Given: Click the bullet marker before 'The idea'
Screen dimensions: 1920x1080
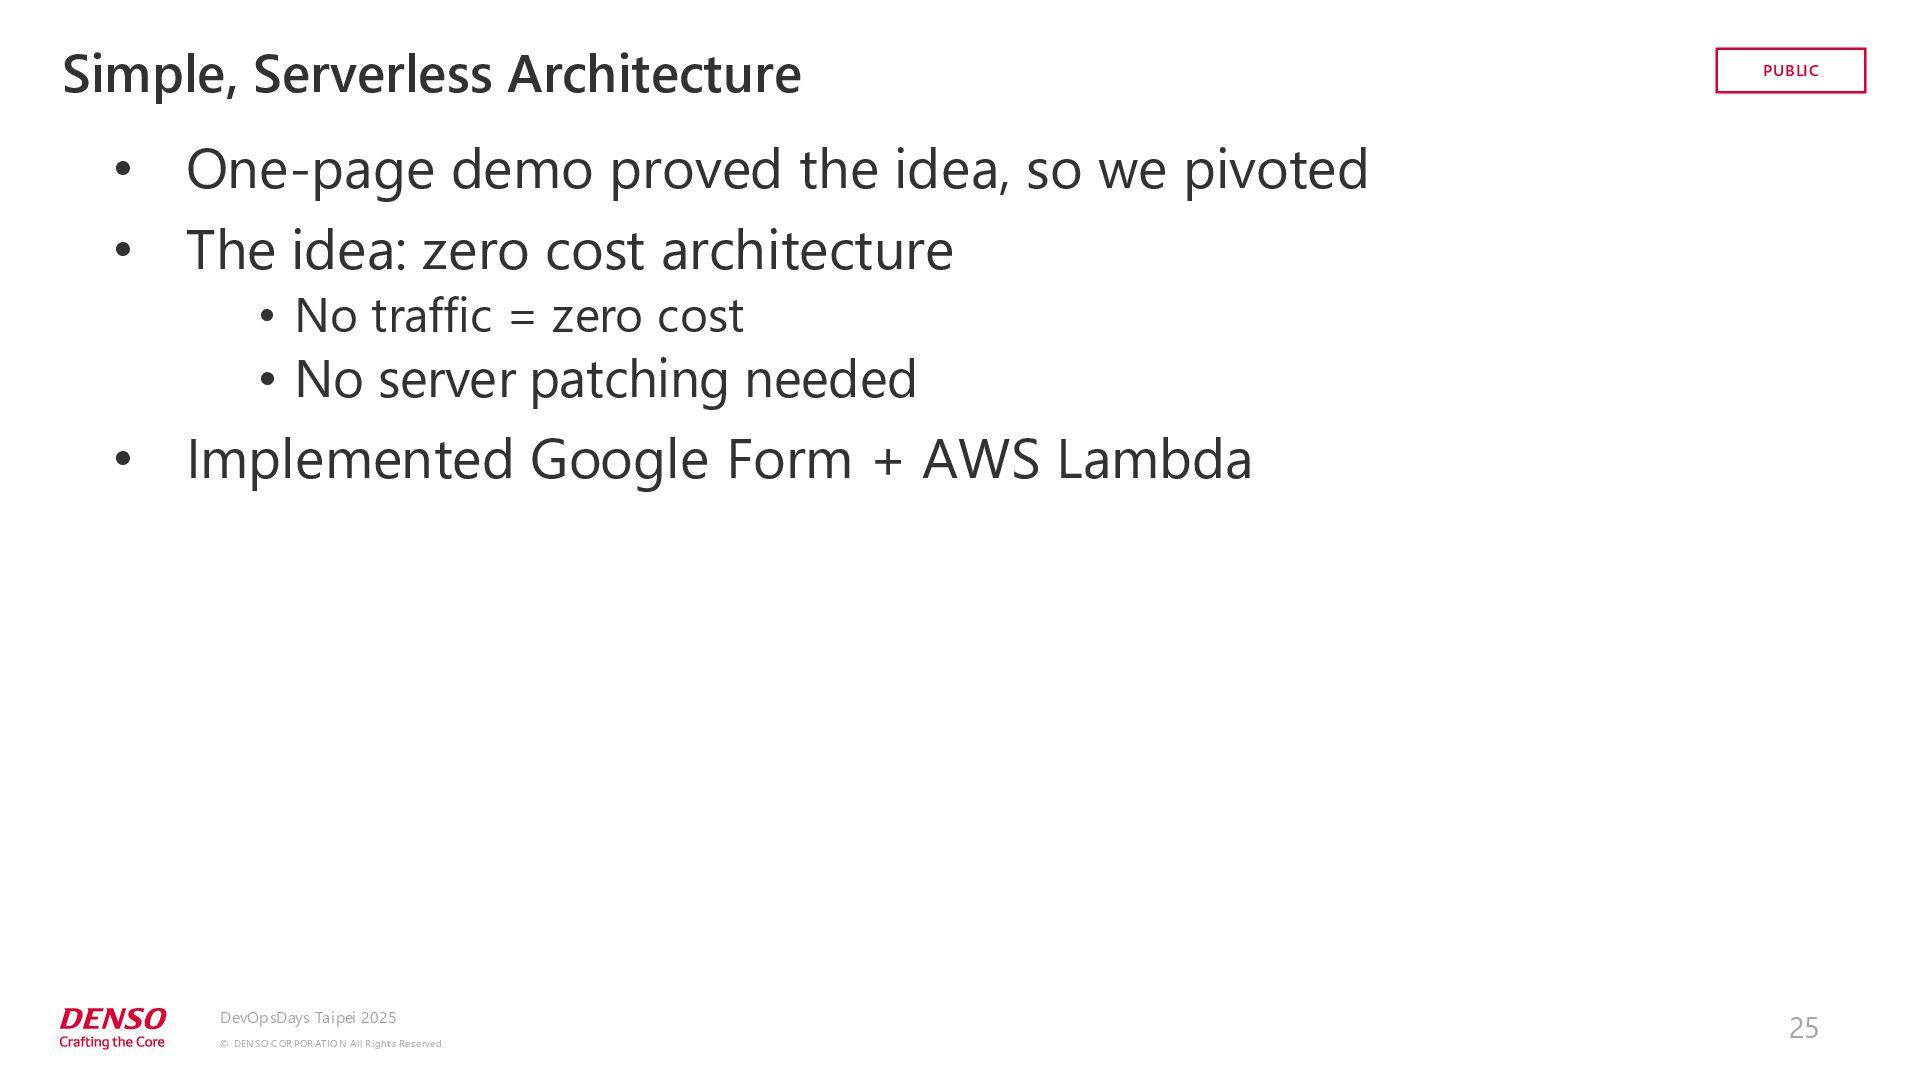Looking at the screenshot, I should pyautogui.click(x=123, y=250).
